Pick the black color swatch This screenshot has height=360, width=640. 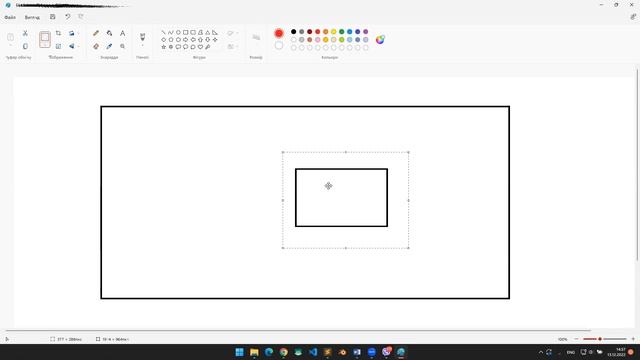click(x=293, y=31)
